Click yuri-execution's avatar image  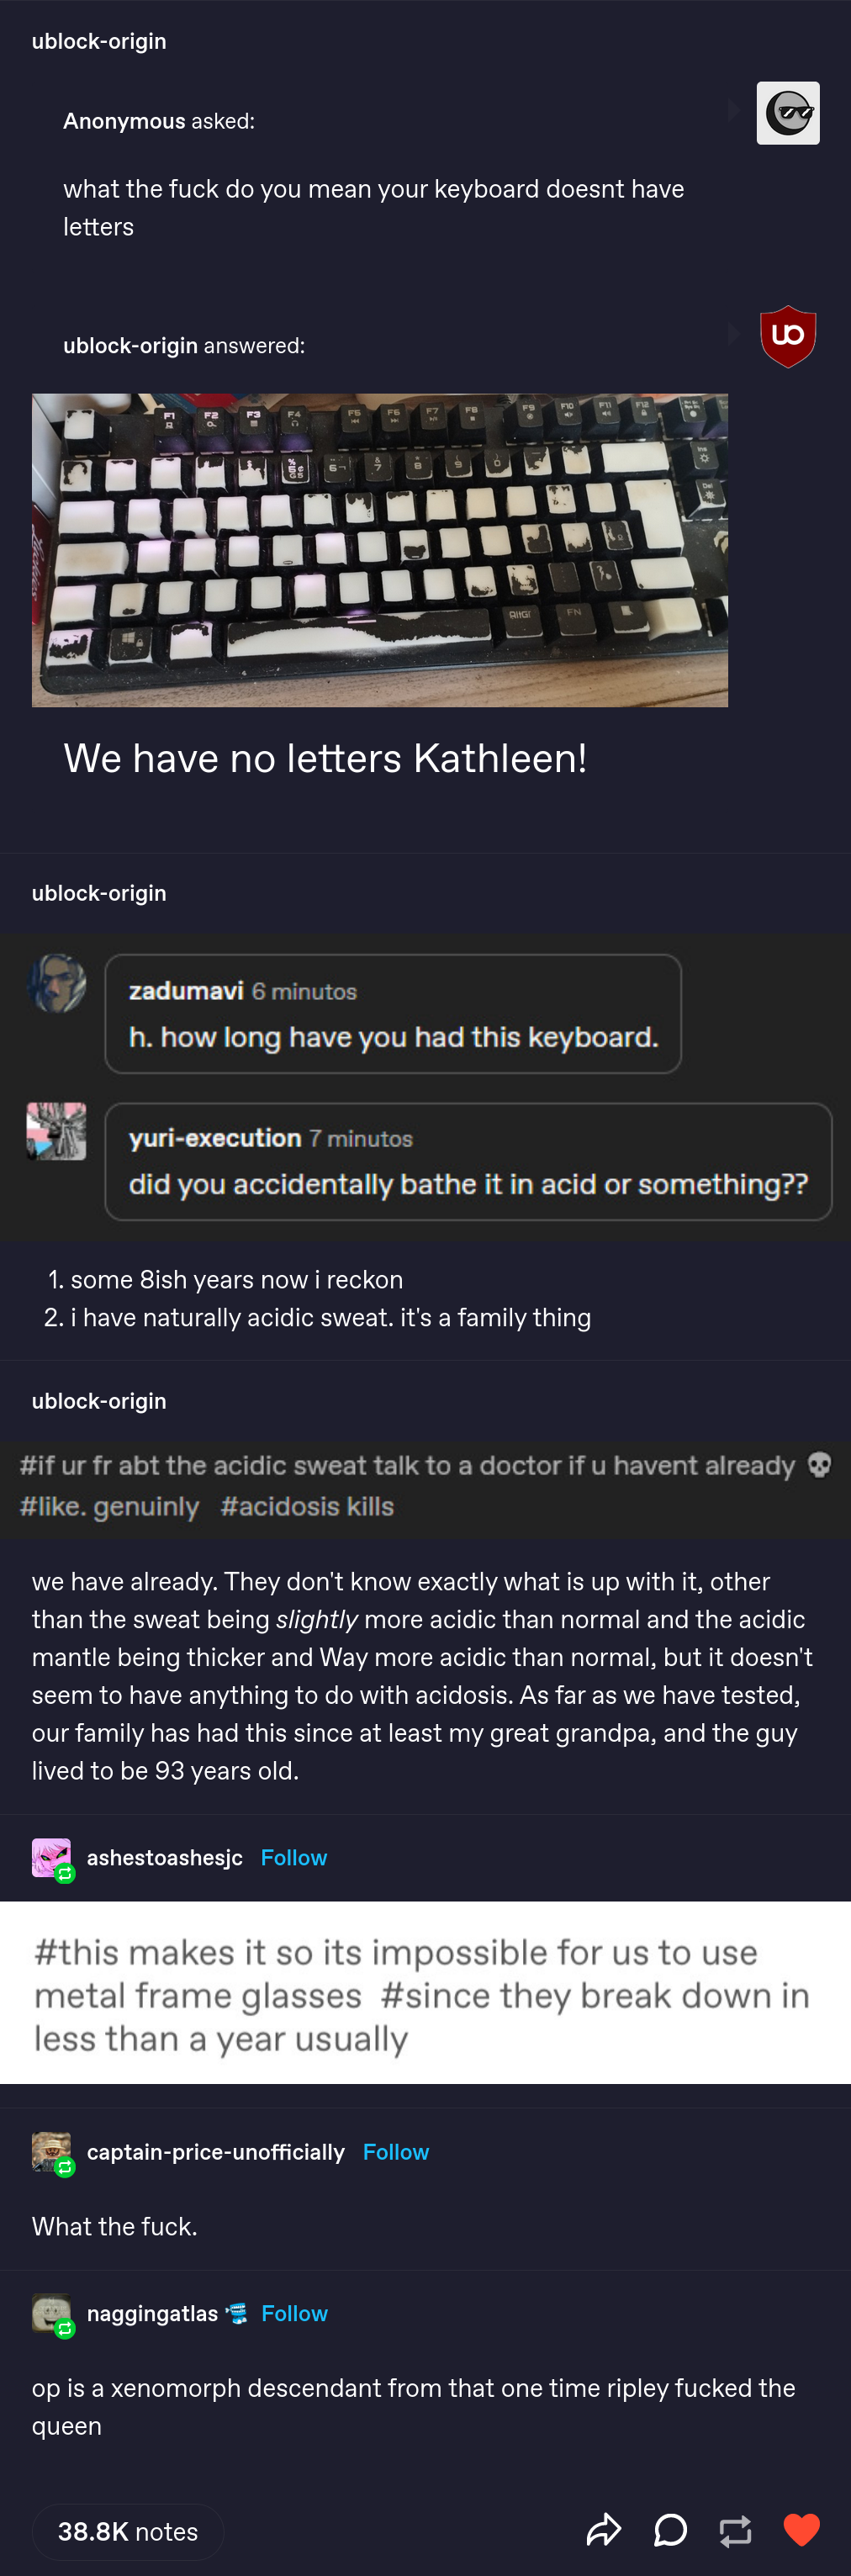[x=57, y=1131]
